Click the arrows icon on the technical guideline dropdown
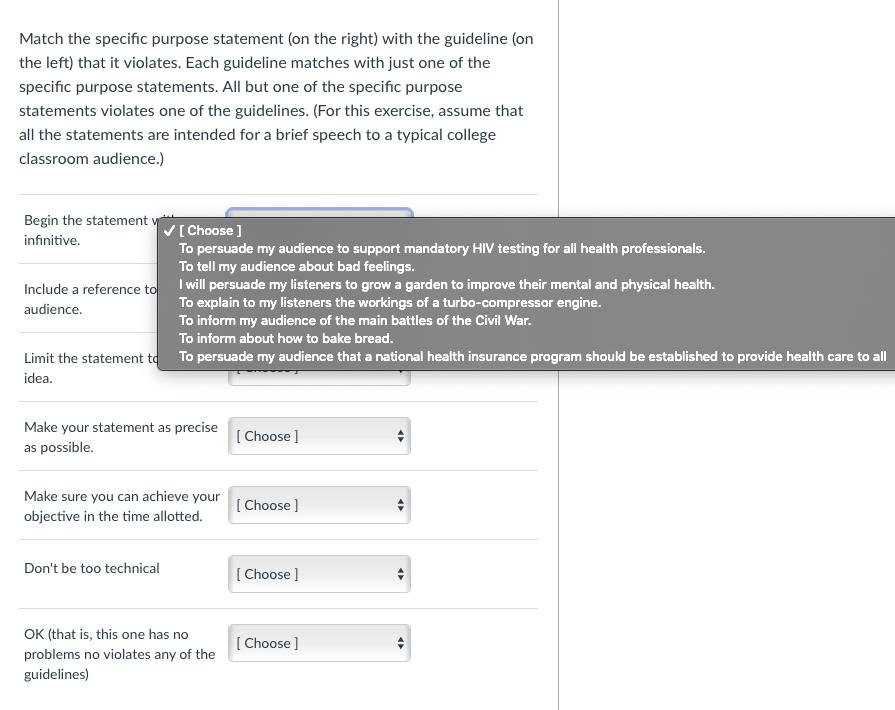 coord(399,574)
